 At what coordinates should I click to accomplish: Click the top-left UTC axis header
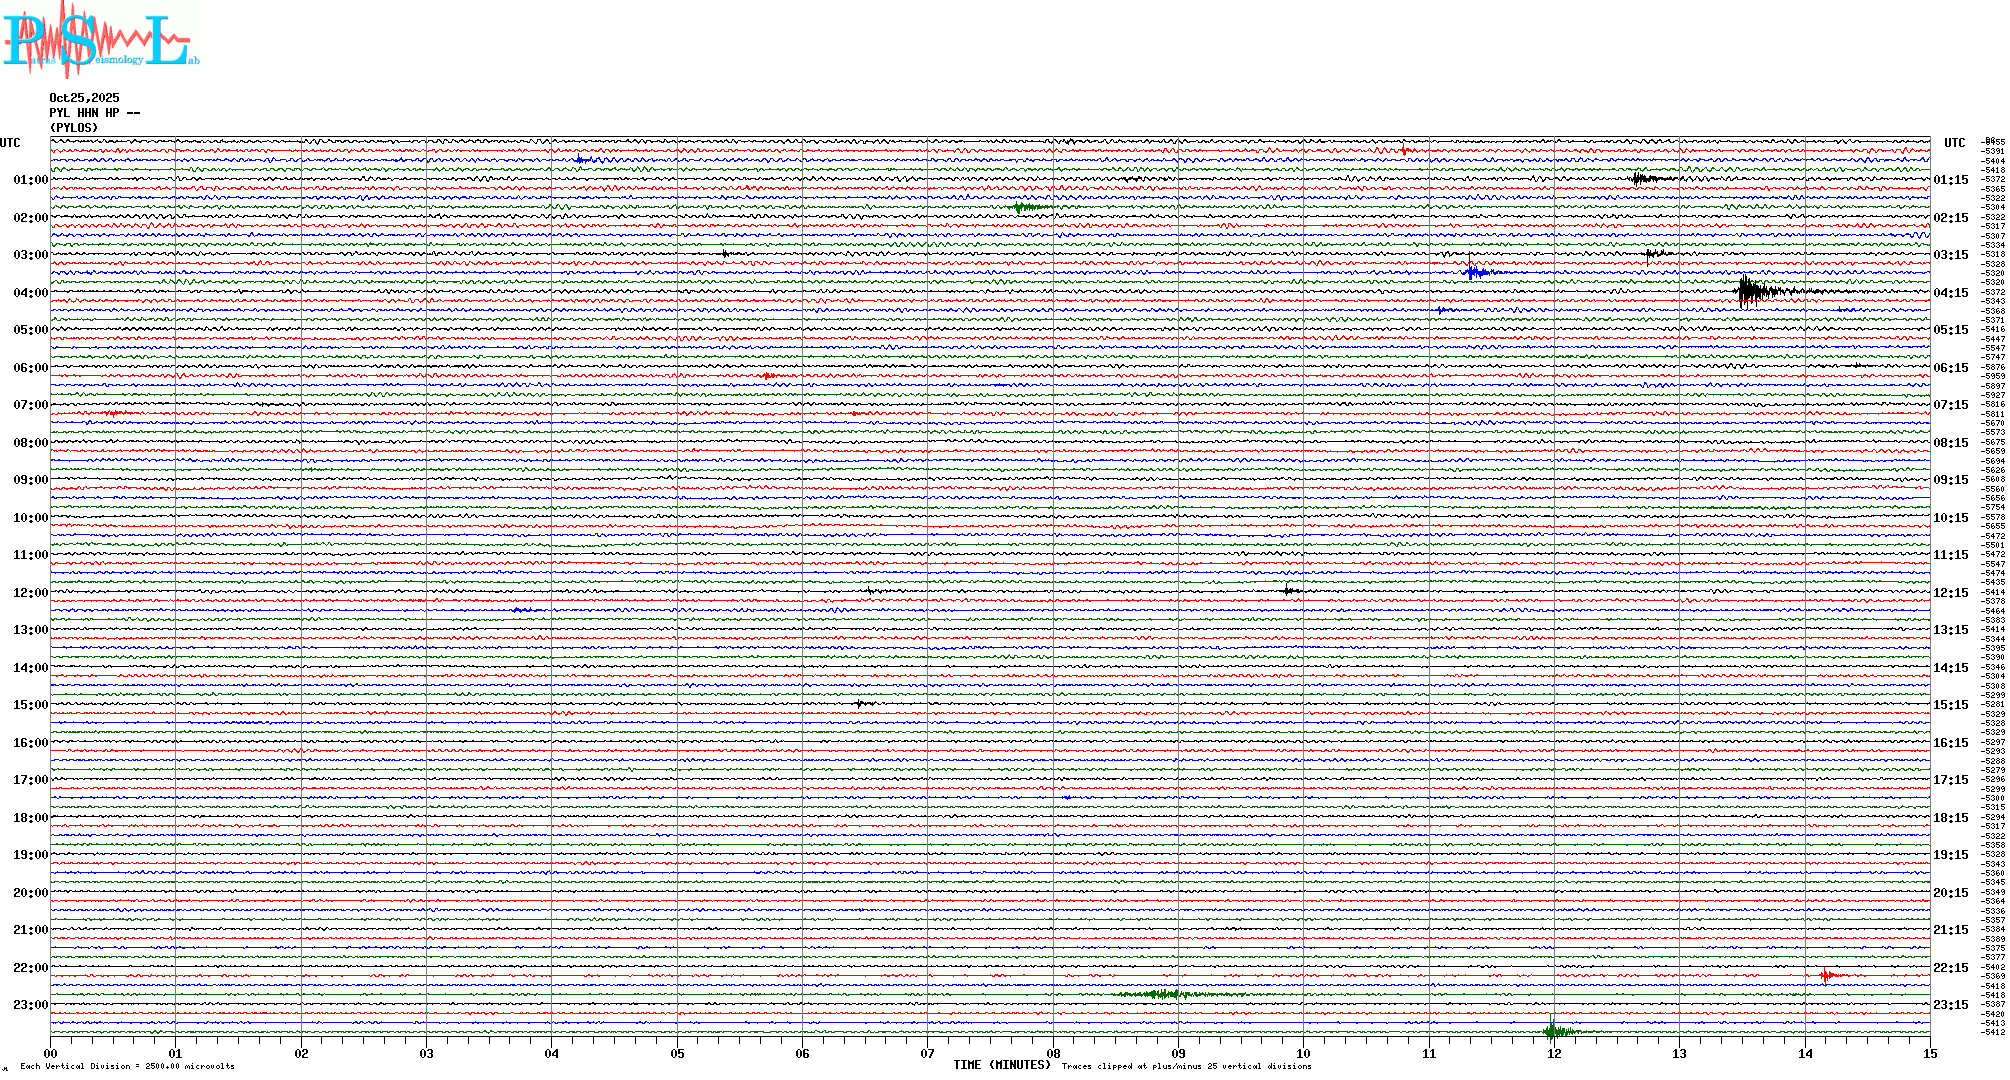pos(10,143)
